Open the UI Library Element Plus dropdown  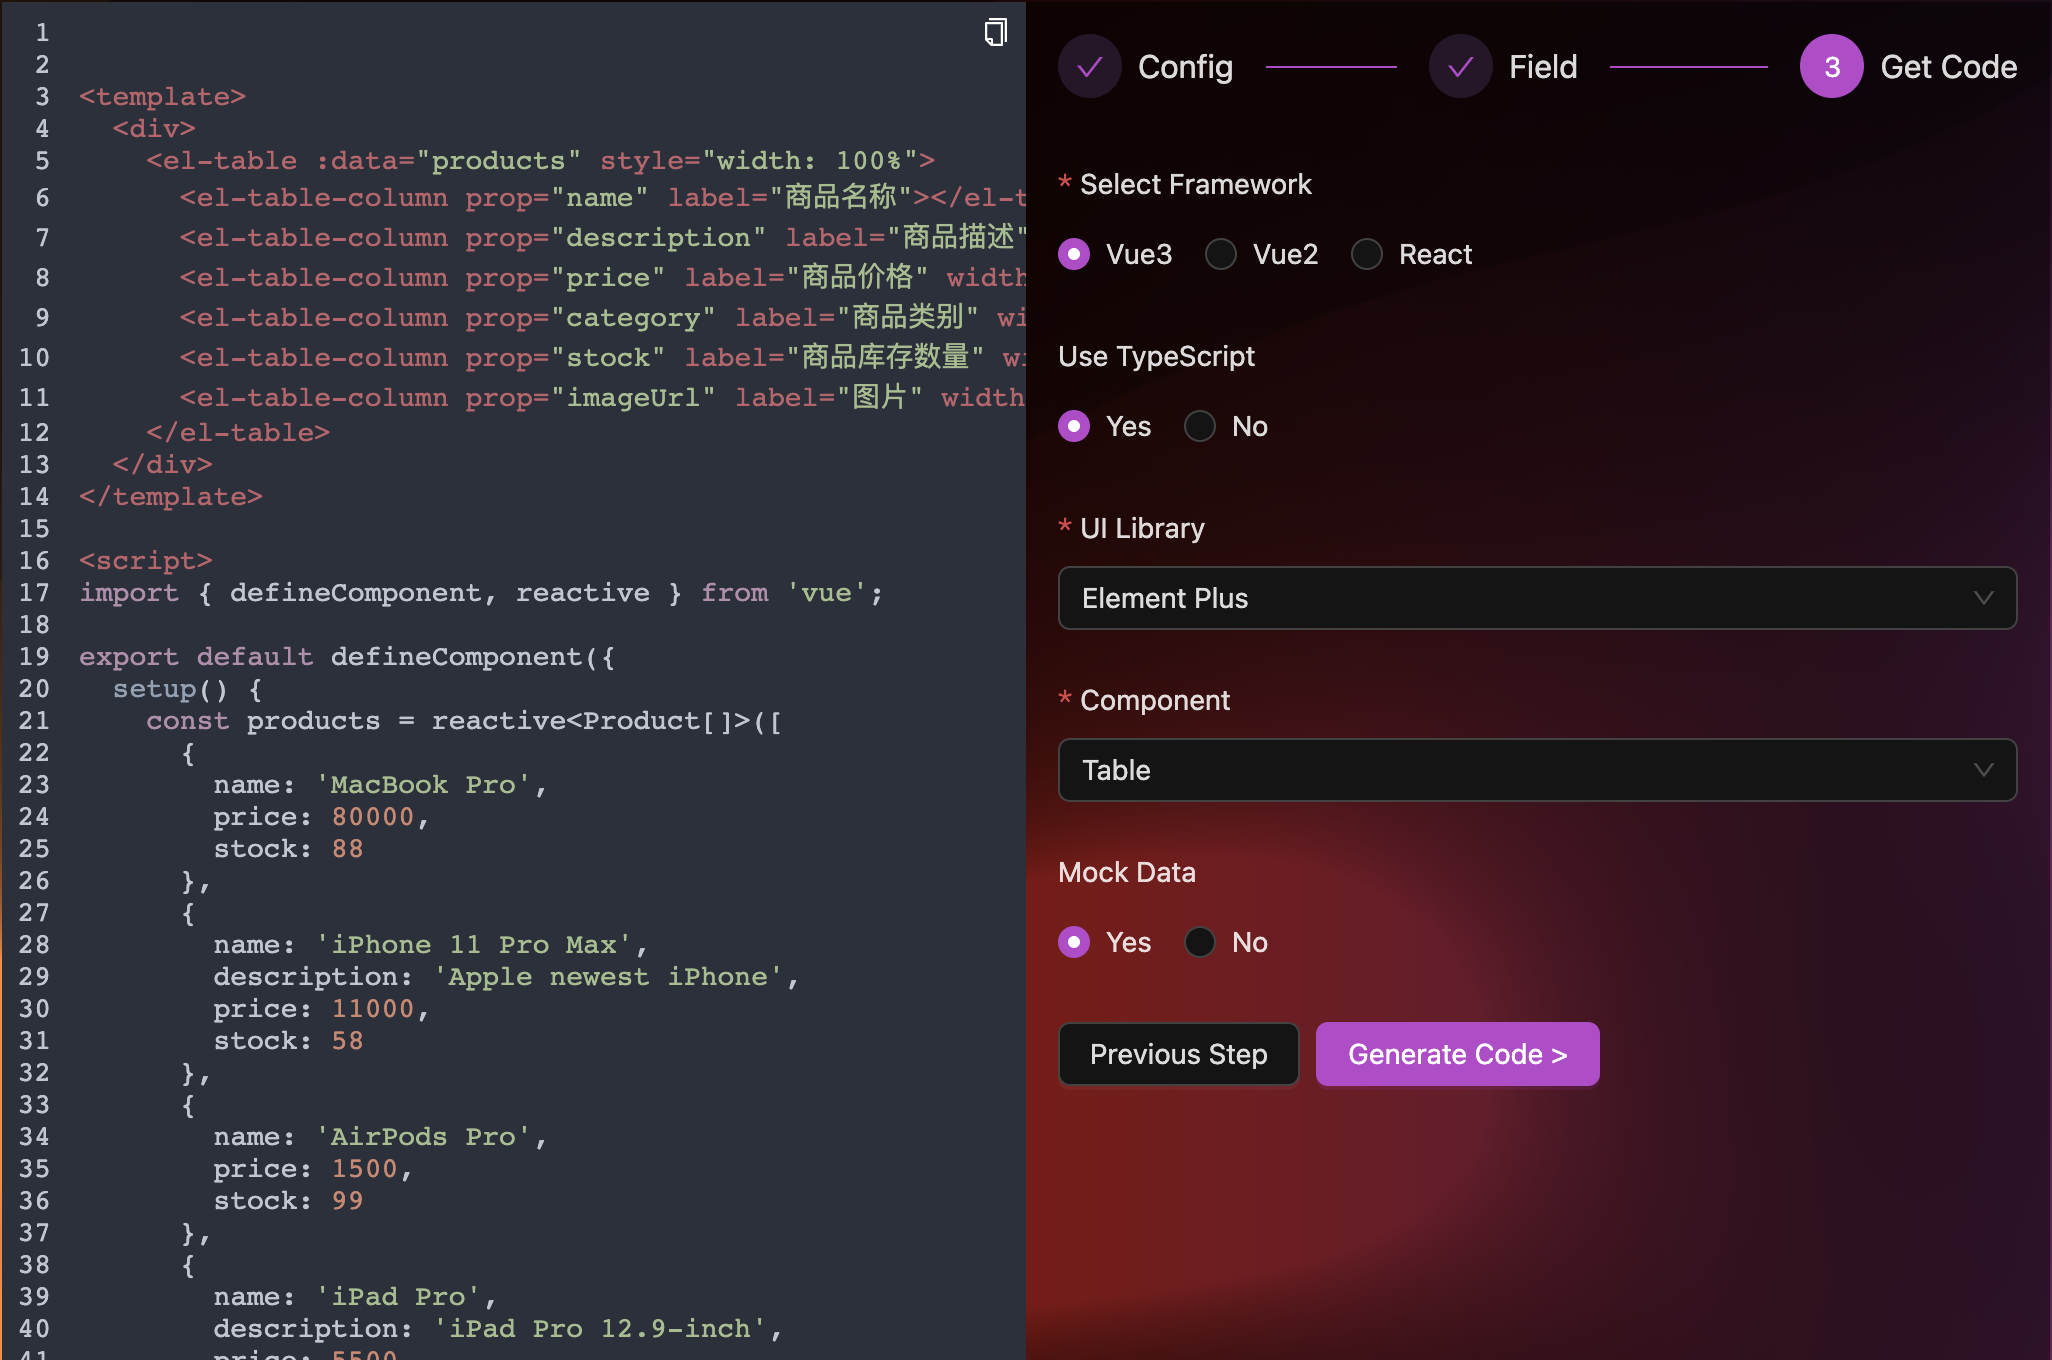click(x=1537, y=598)
